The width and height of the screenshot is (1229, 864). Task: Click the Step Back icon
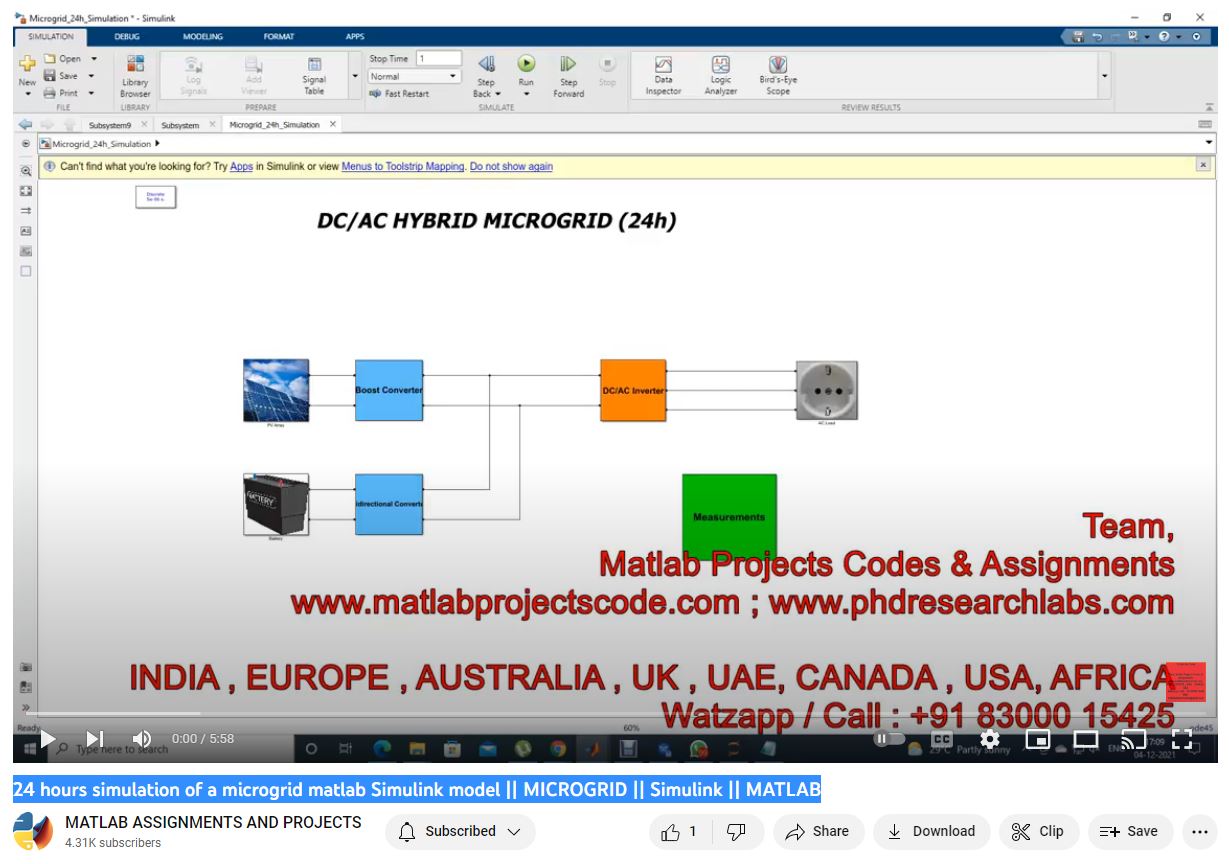click(486, 64)
